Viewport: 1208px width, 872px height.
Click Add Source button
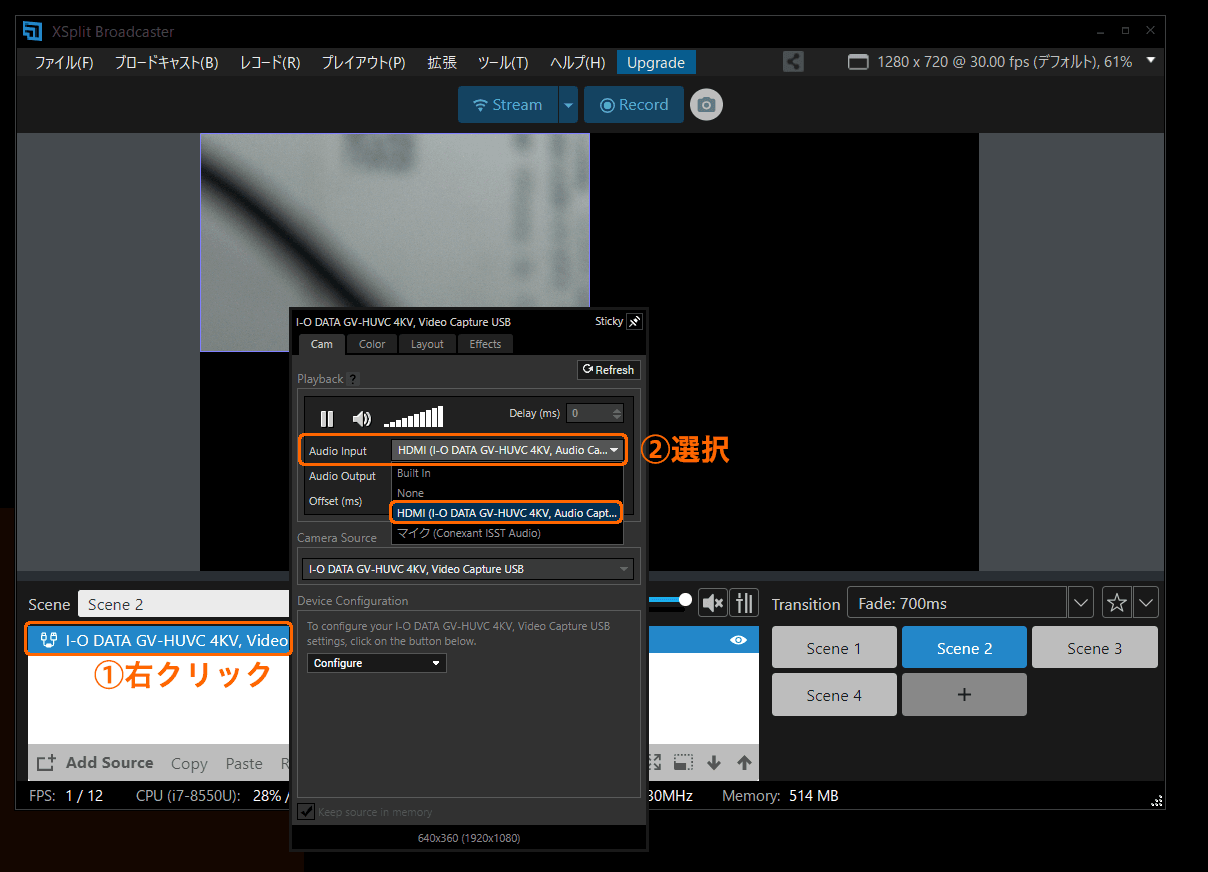(95, 763)
